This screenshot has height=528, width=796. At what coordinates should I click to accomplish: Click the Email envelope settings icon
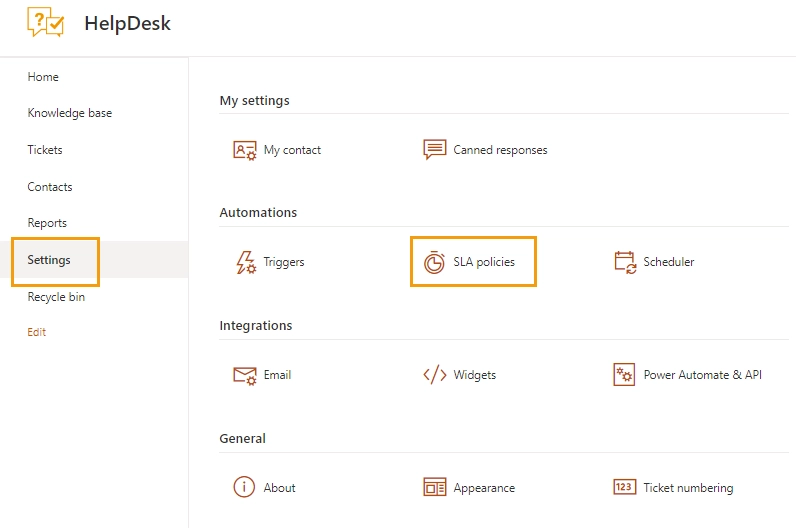pos(245,376)
